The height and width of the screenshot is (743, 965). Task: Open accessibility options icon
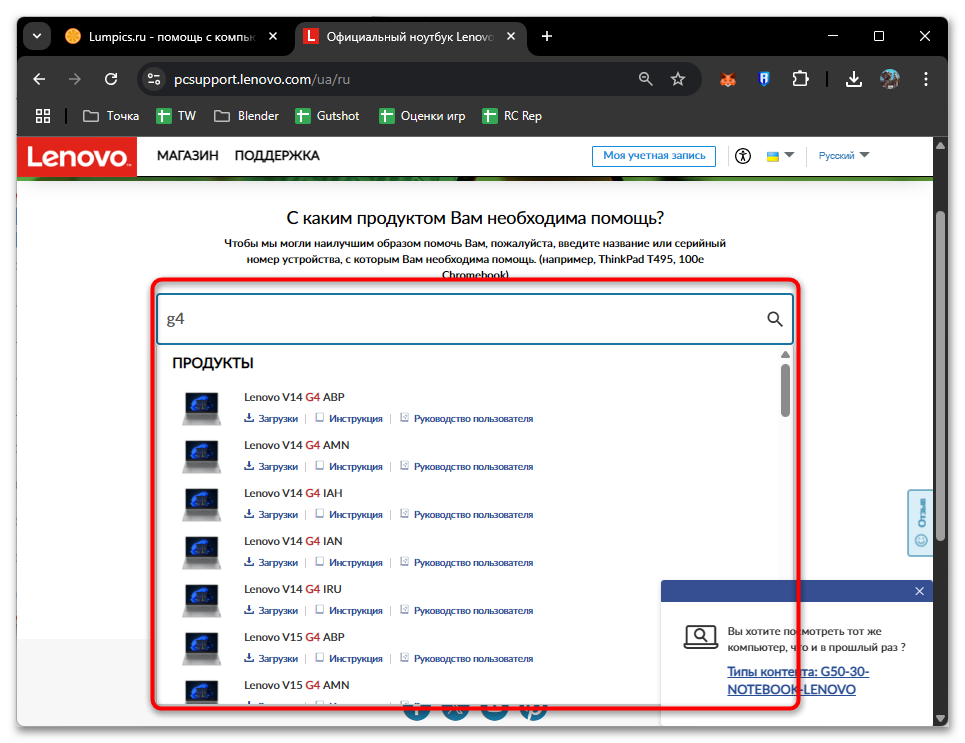(743, 156)
